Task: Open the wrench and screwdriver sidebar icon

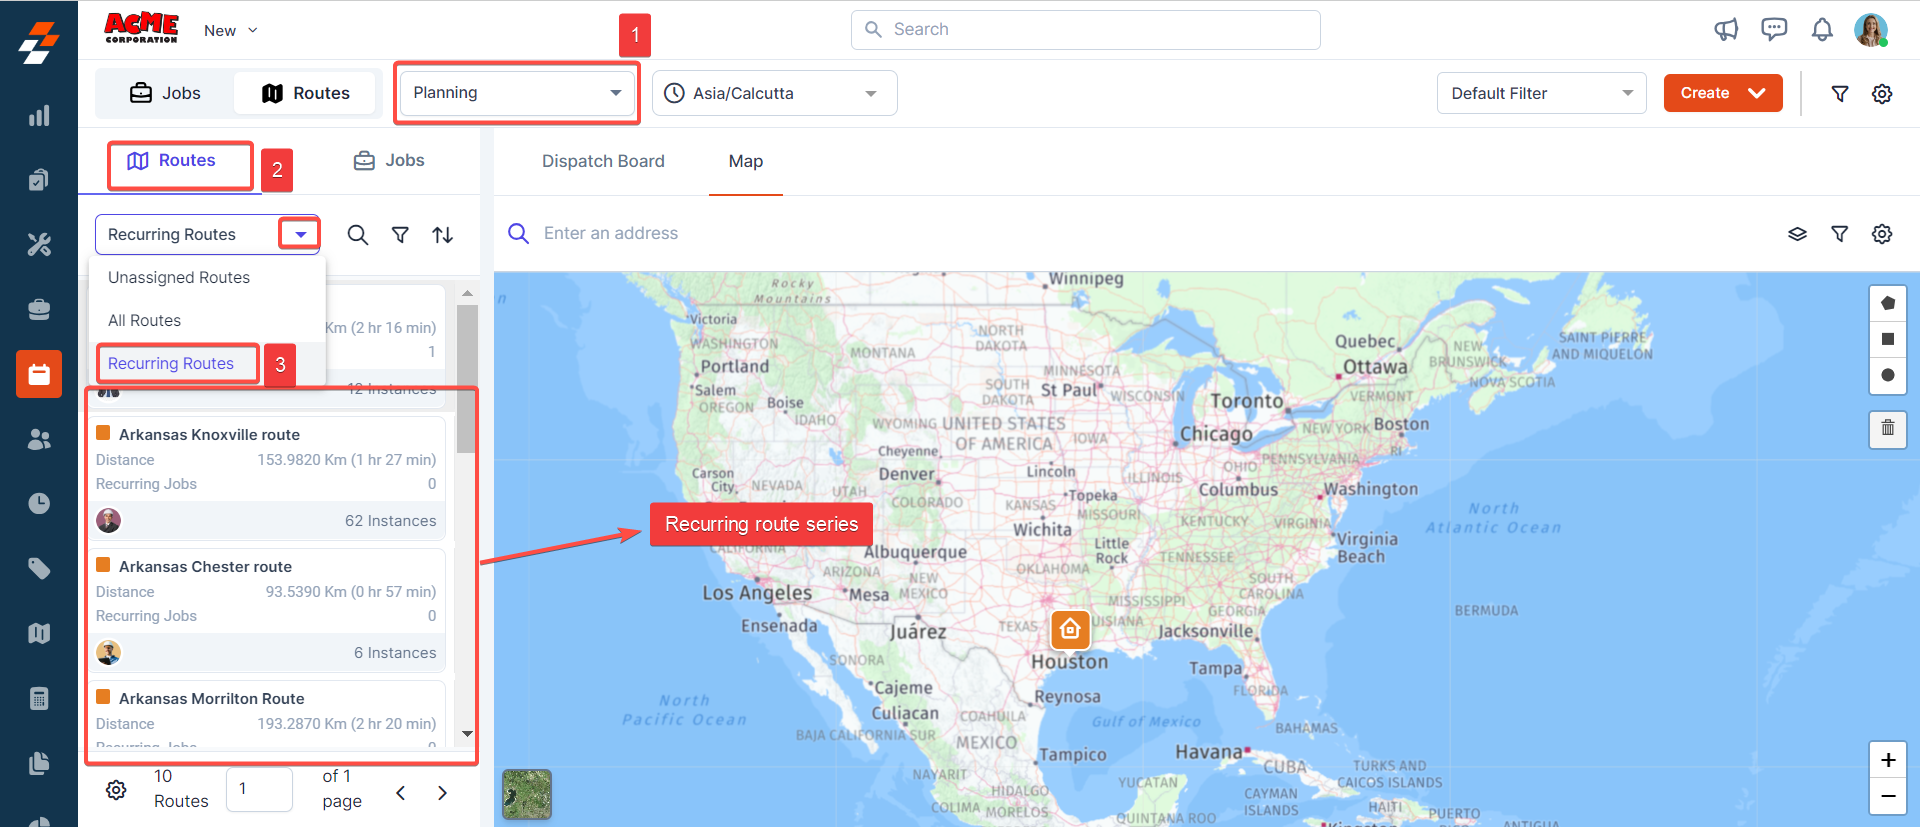Action: click(39, 244)
